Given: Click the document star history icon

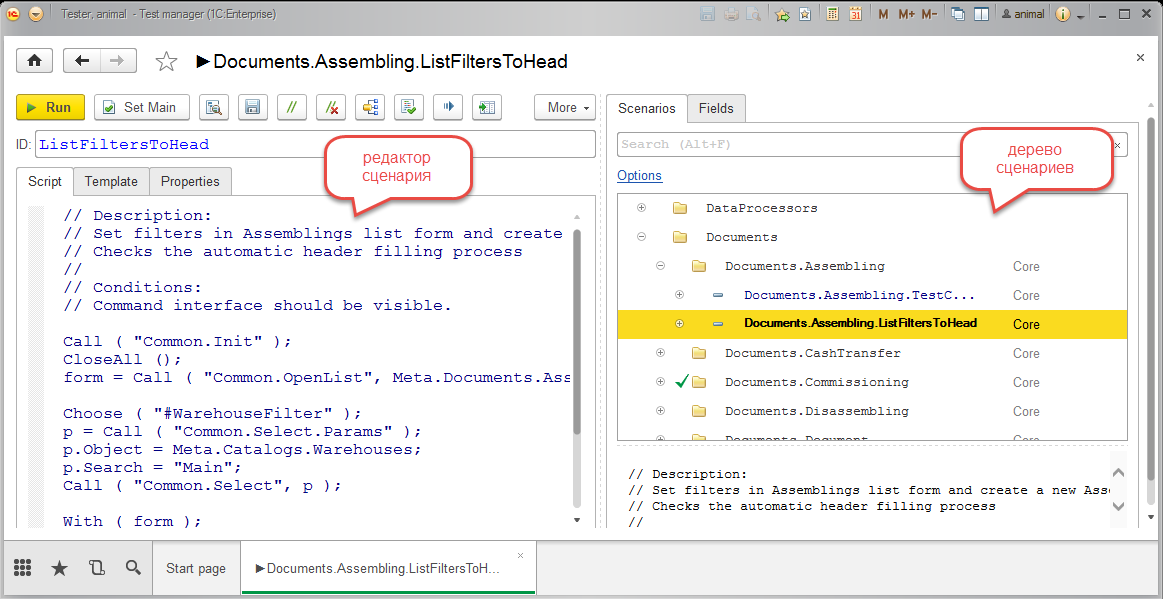Looking at the screenshot, I should (x=804, y=14).
